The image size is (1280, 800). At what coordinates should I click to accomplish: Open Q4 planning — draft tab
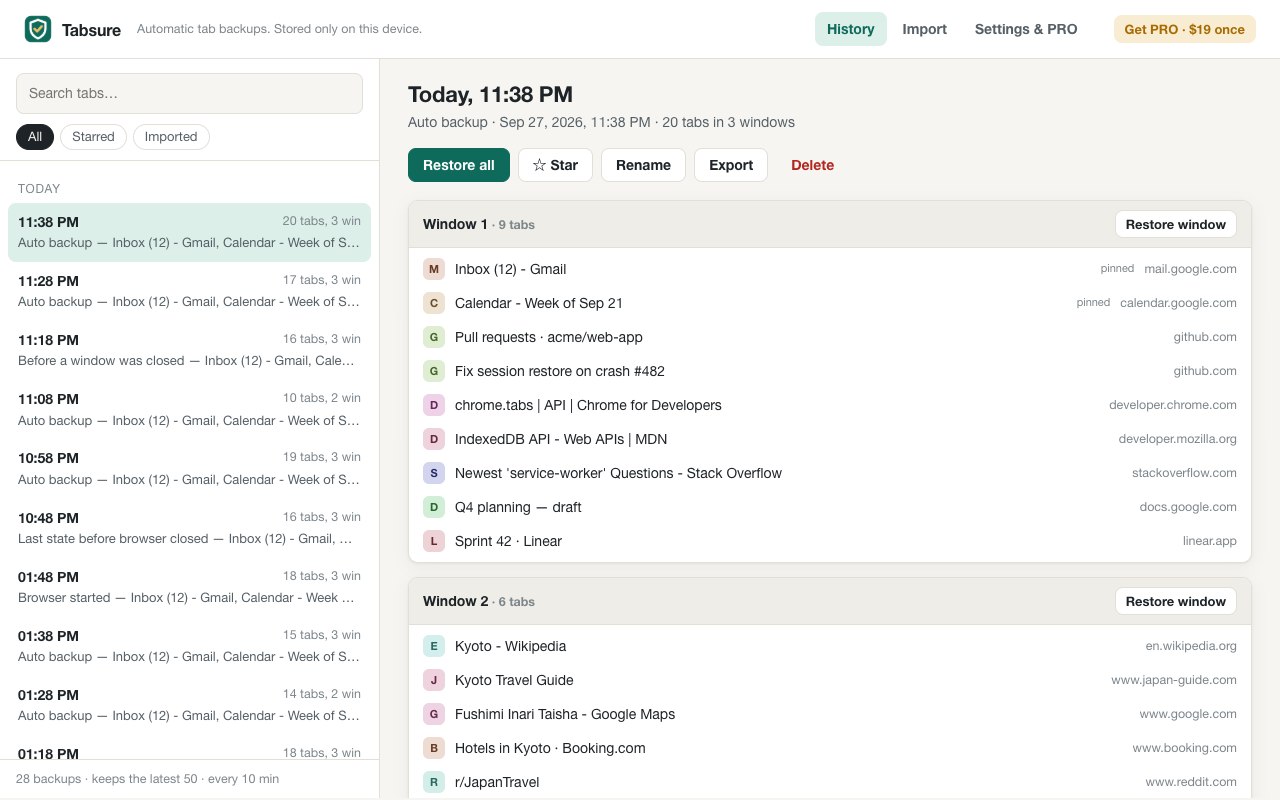[x=518, y=507]
